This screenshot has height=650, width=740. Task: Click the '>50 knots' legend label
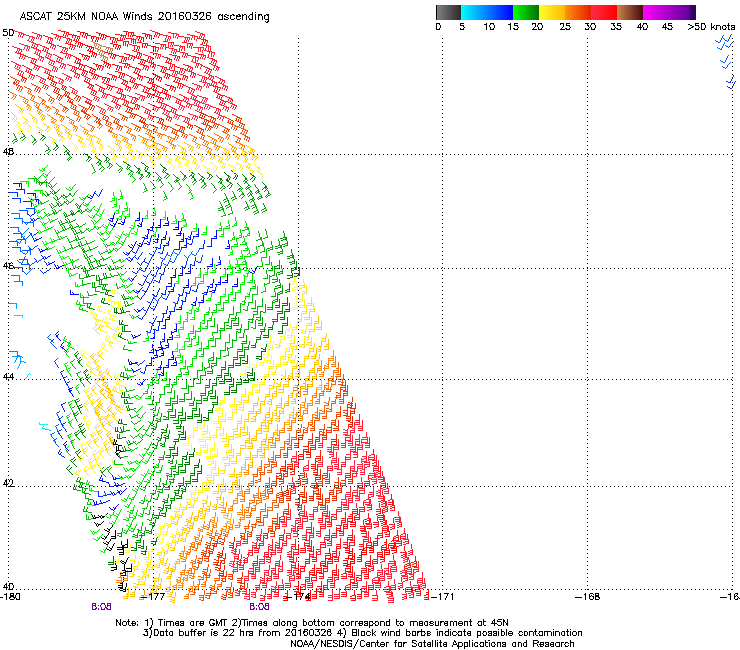pos(711,27)
